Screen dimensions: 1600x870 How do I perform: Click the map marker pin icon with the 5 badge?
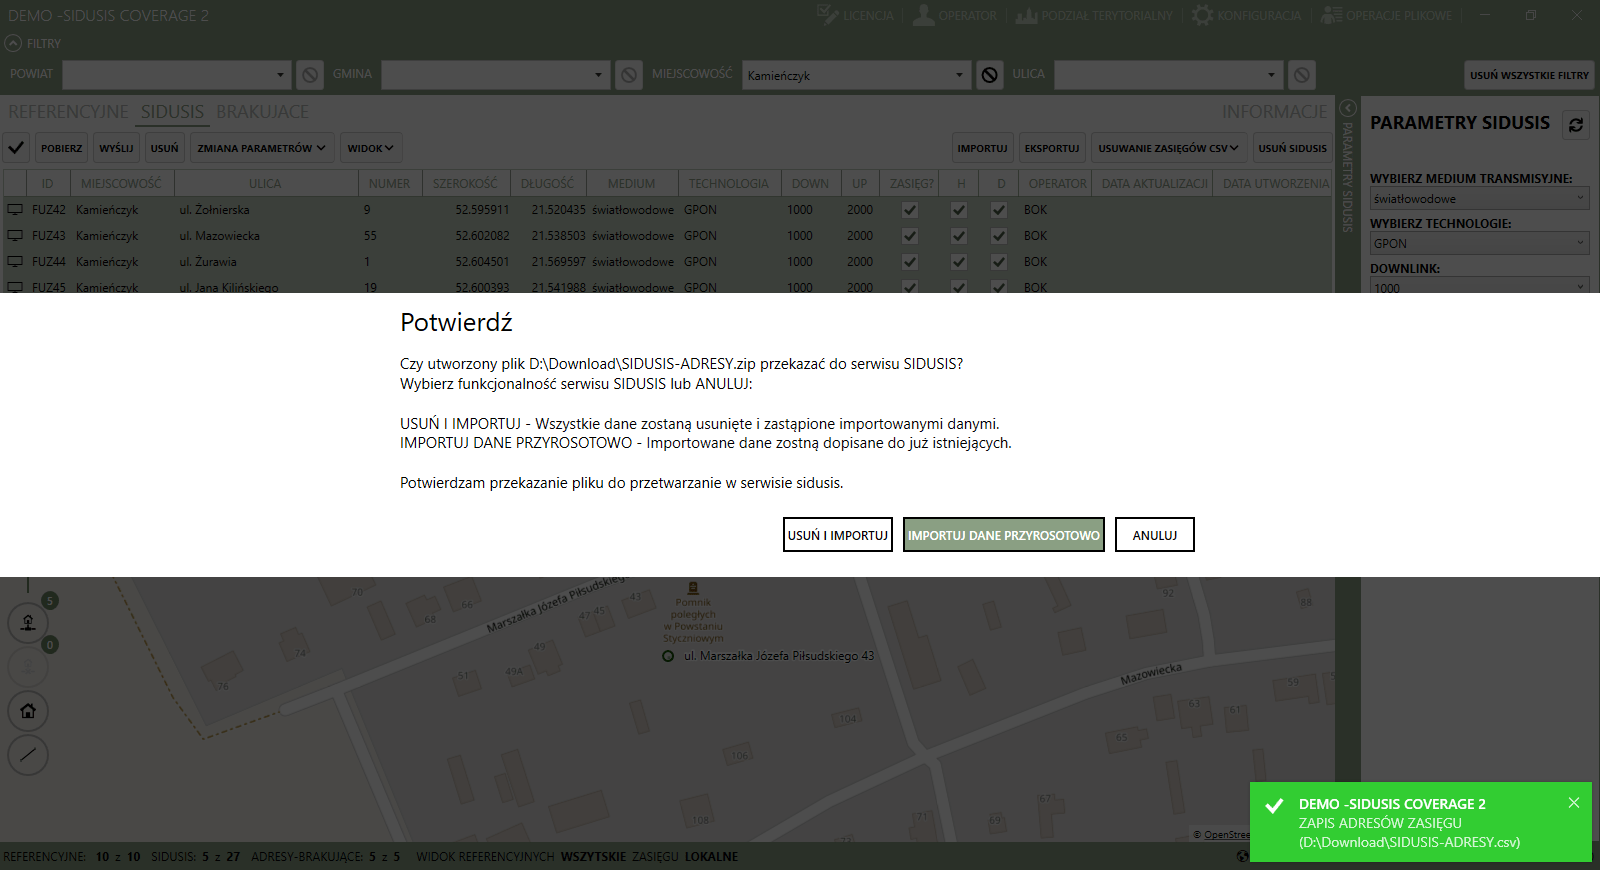click(28, 622)
